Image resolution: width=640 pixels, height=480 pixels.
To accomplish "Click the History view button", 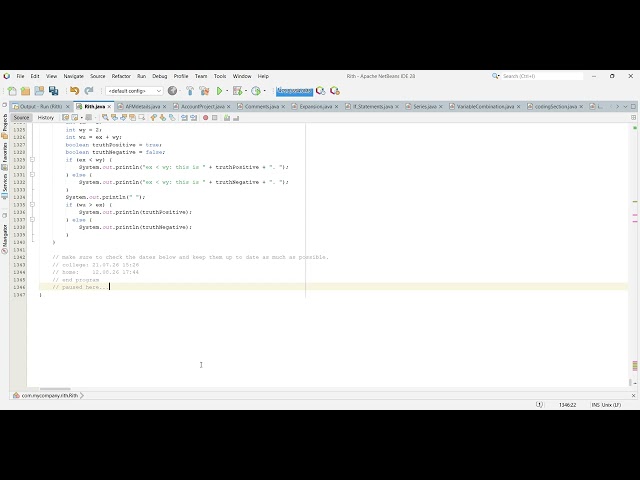I will pyautogui.click(x=46, y=118).
